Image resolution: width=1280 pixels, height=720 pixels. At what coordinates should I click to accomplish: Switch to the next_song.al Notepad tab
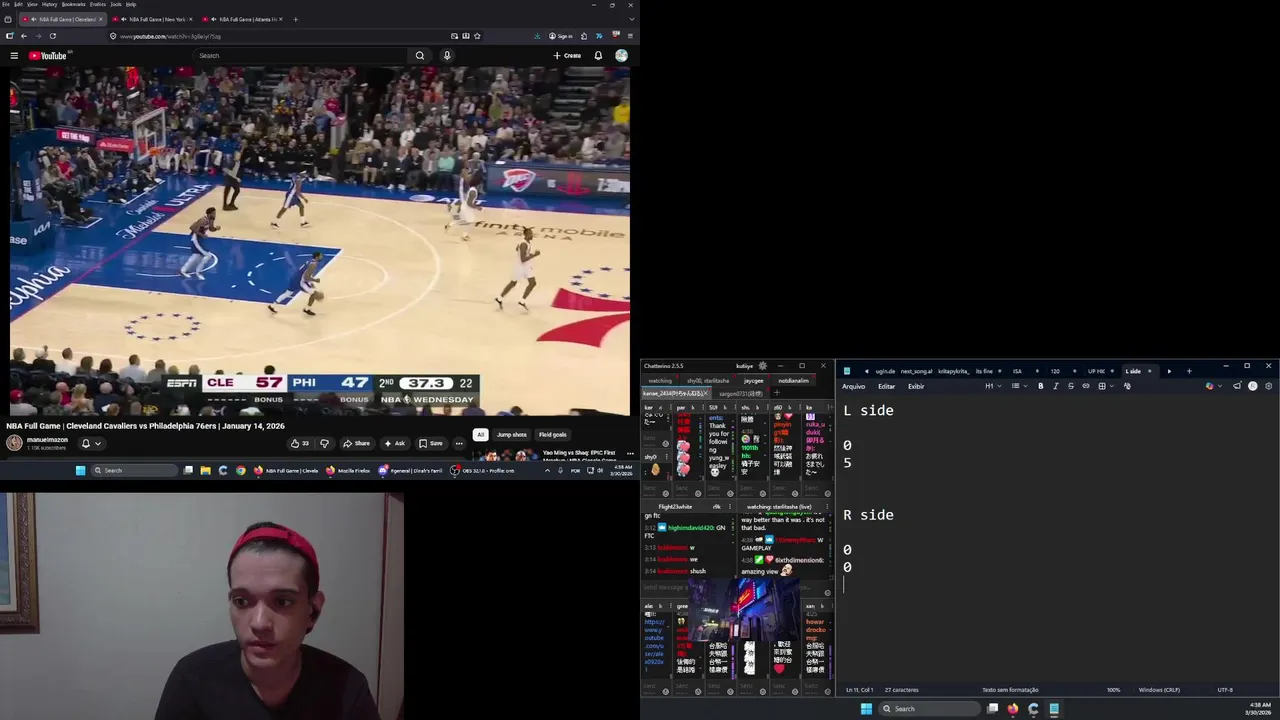[x=916, y=371]
